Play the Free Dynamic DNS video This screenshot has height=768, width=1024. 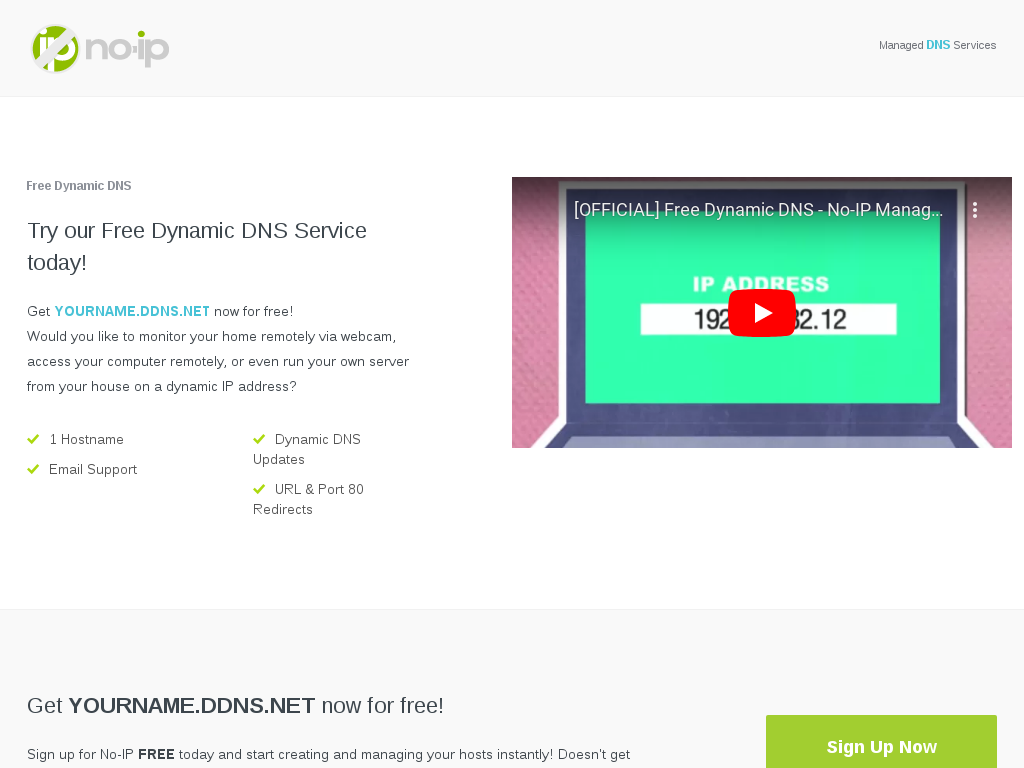(x=761, y=313)
